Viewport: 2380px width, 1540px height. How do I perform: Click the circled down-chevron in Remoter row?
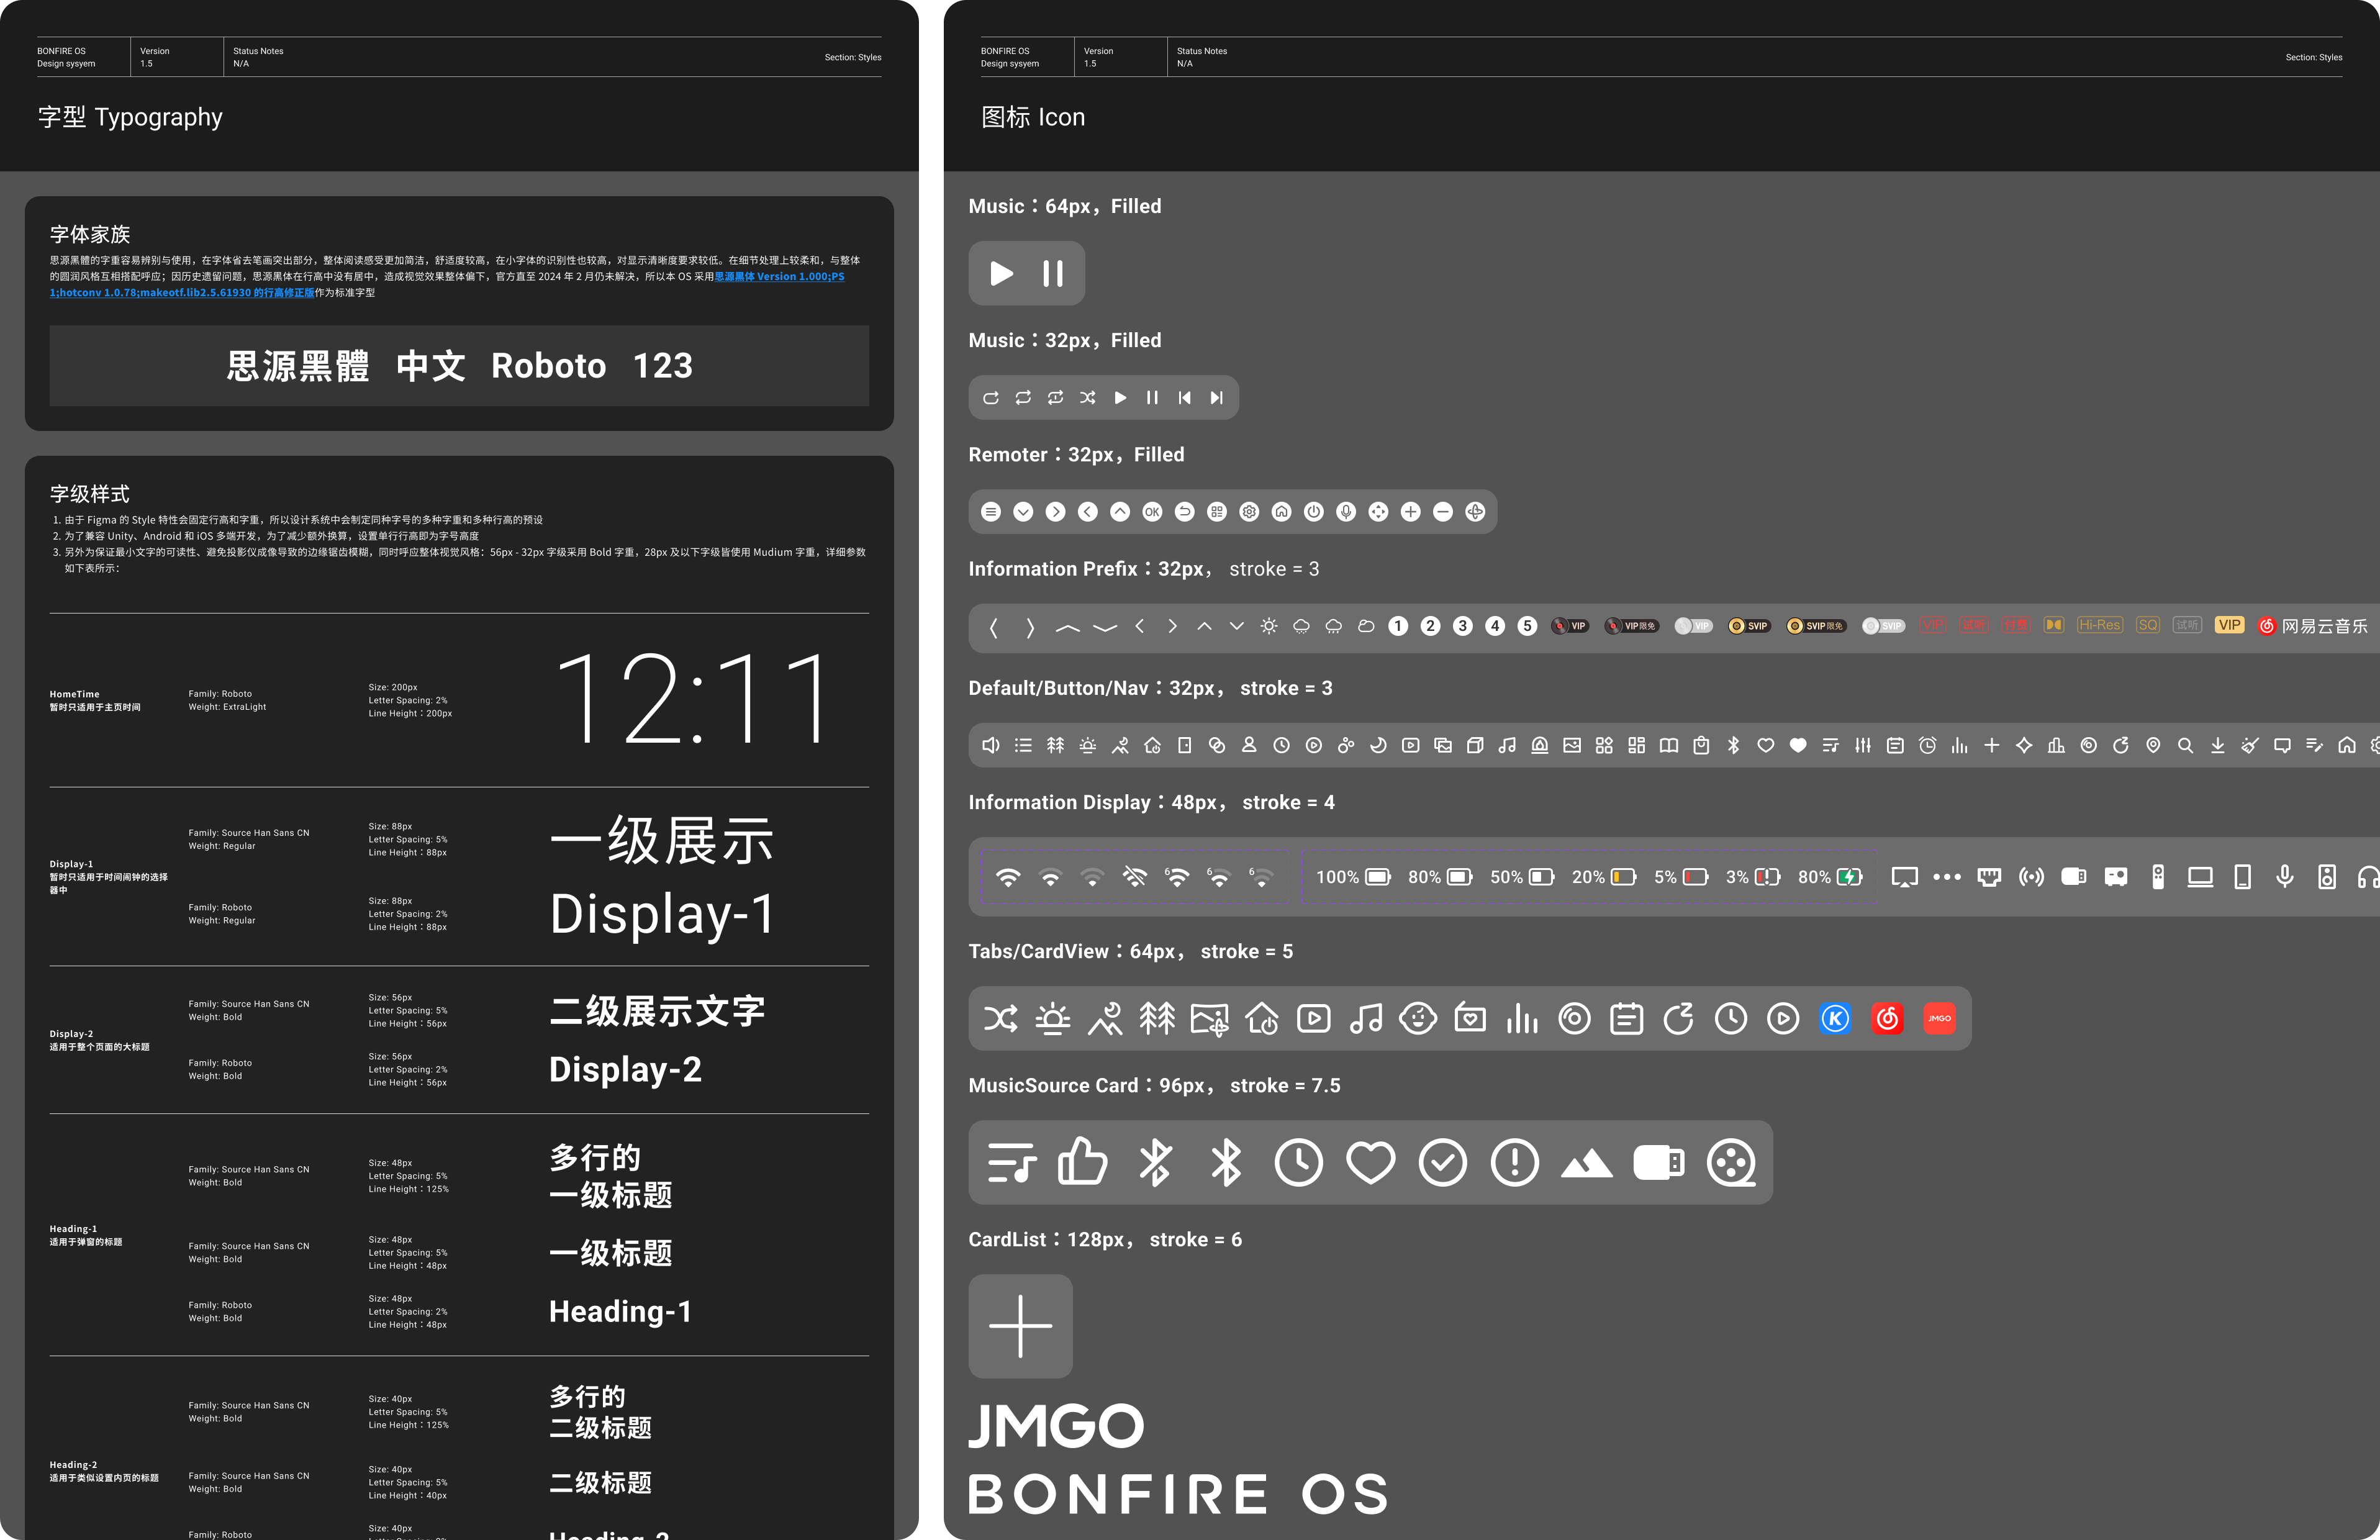coord(1023,512)
